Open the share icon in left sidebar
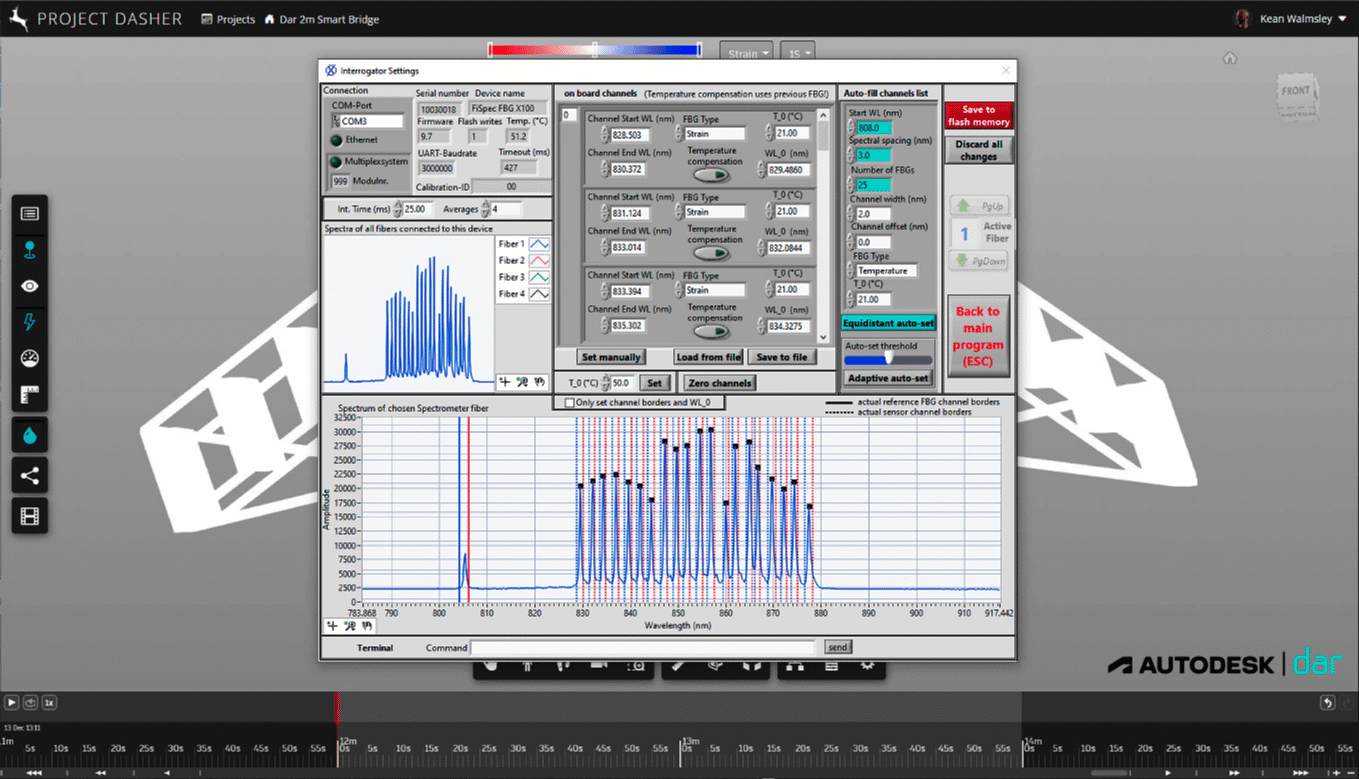 [x=30, y=476]
